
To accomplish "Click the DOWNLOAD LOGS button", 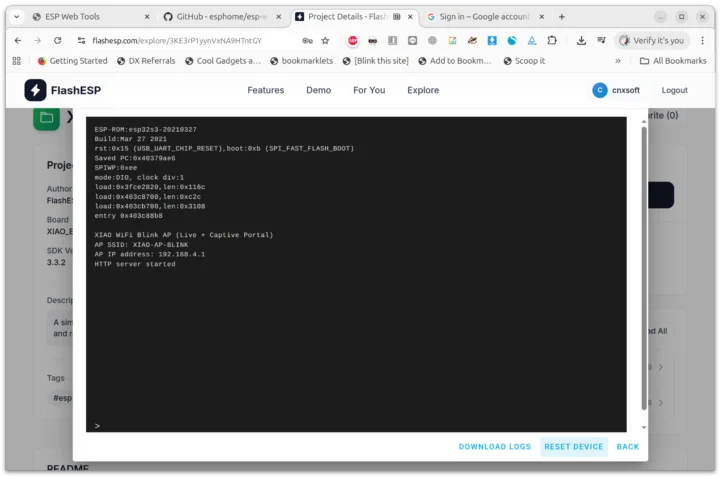I will (x=495, y=446).
